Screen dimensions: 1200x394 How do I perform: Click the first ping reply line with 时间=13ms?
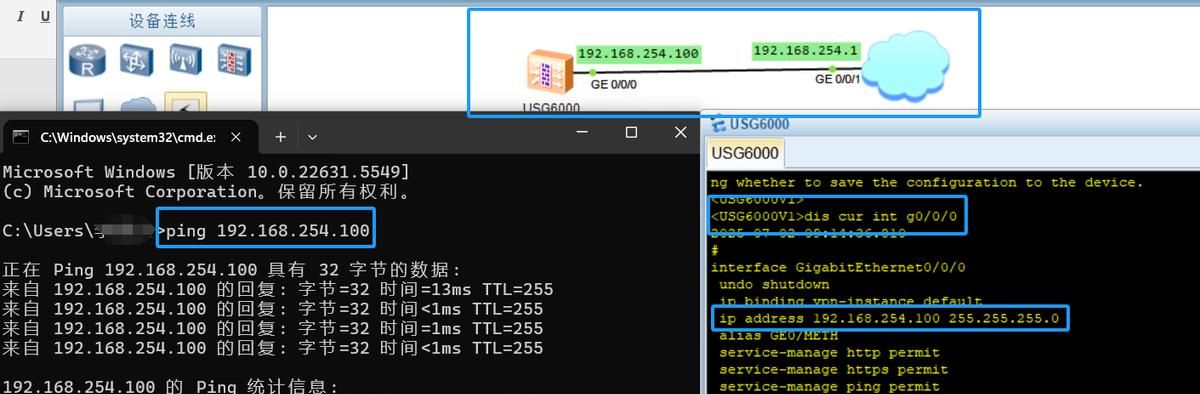point(278,290)
